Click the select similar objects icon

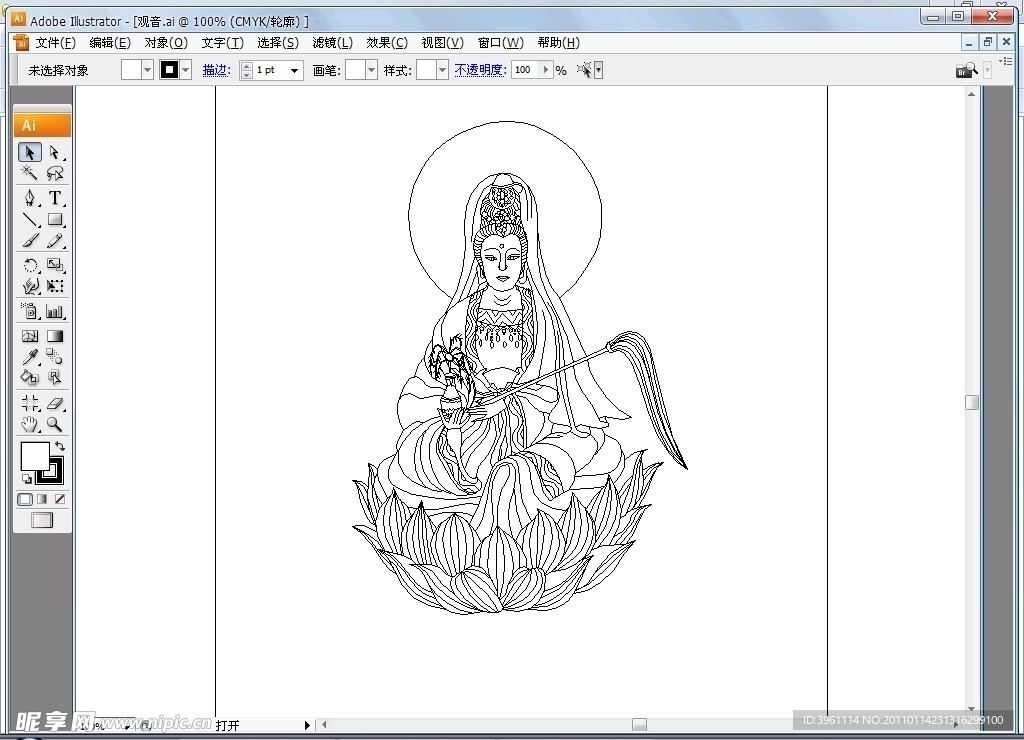(584, 70)
